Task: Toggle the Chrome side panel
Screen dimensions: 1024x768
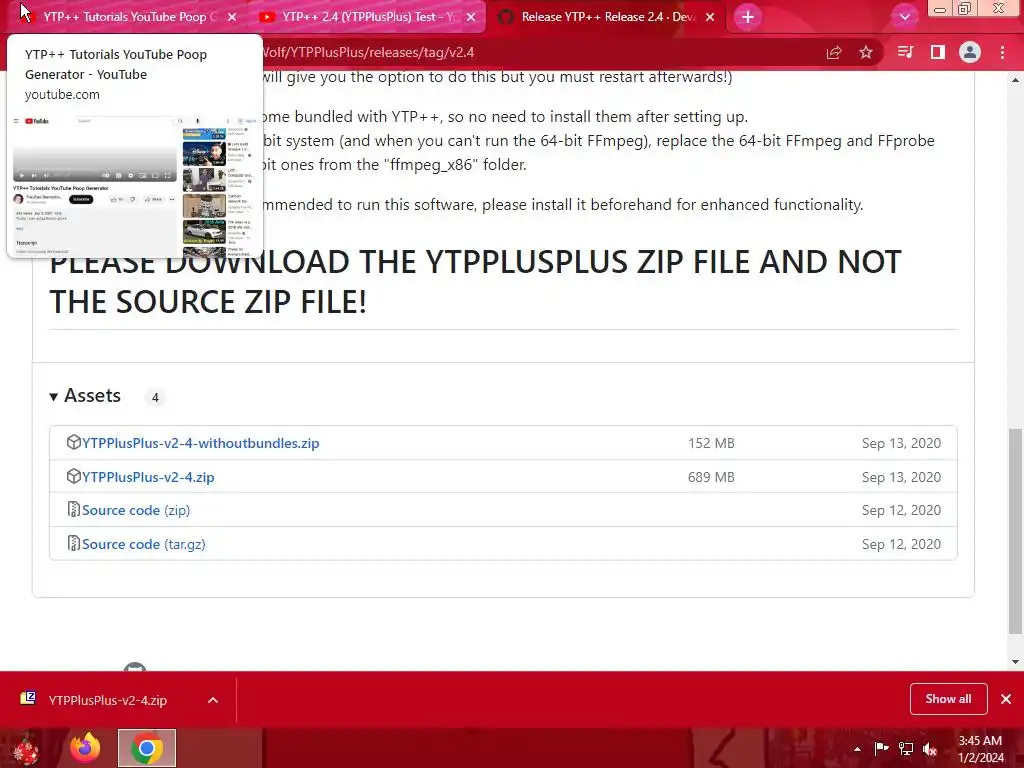Action: pos(938,52)
